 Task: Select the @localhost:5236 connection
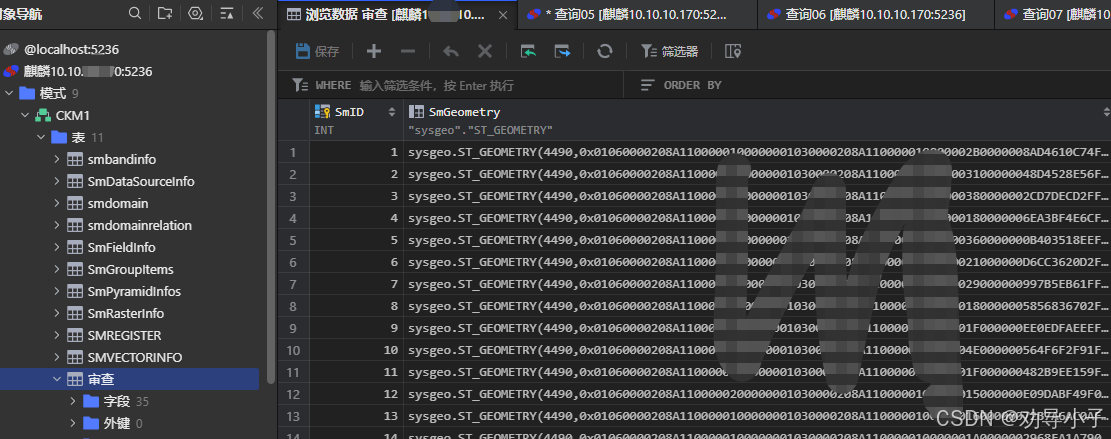(71, 50)
